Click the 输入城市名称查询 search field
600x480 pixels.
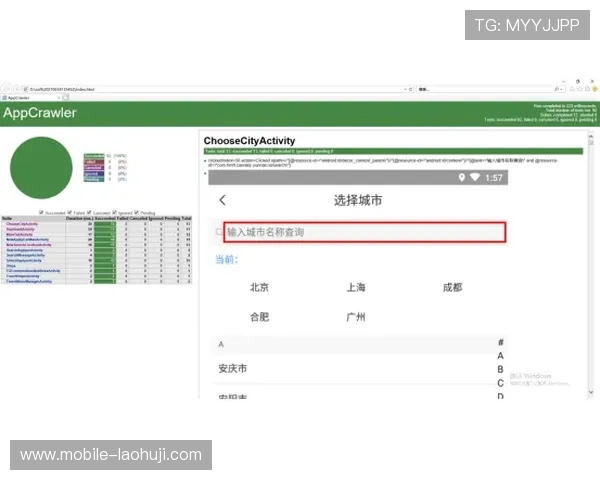[365, 232]
